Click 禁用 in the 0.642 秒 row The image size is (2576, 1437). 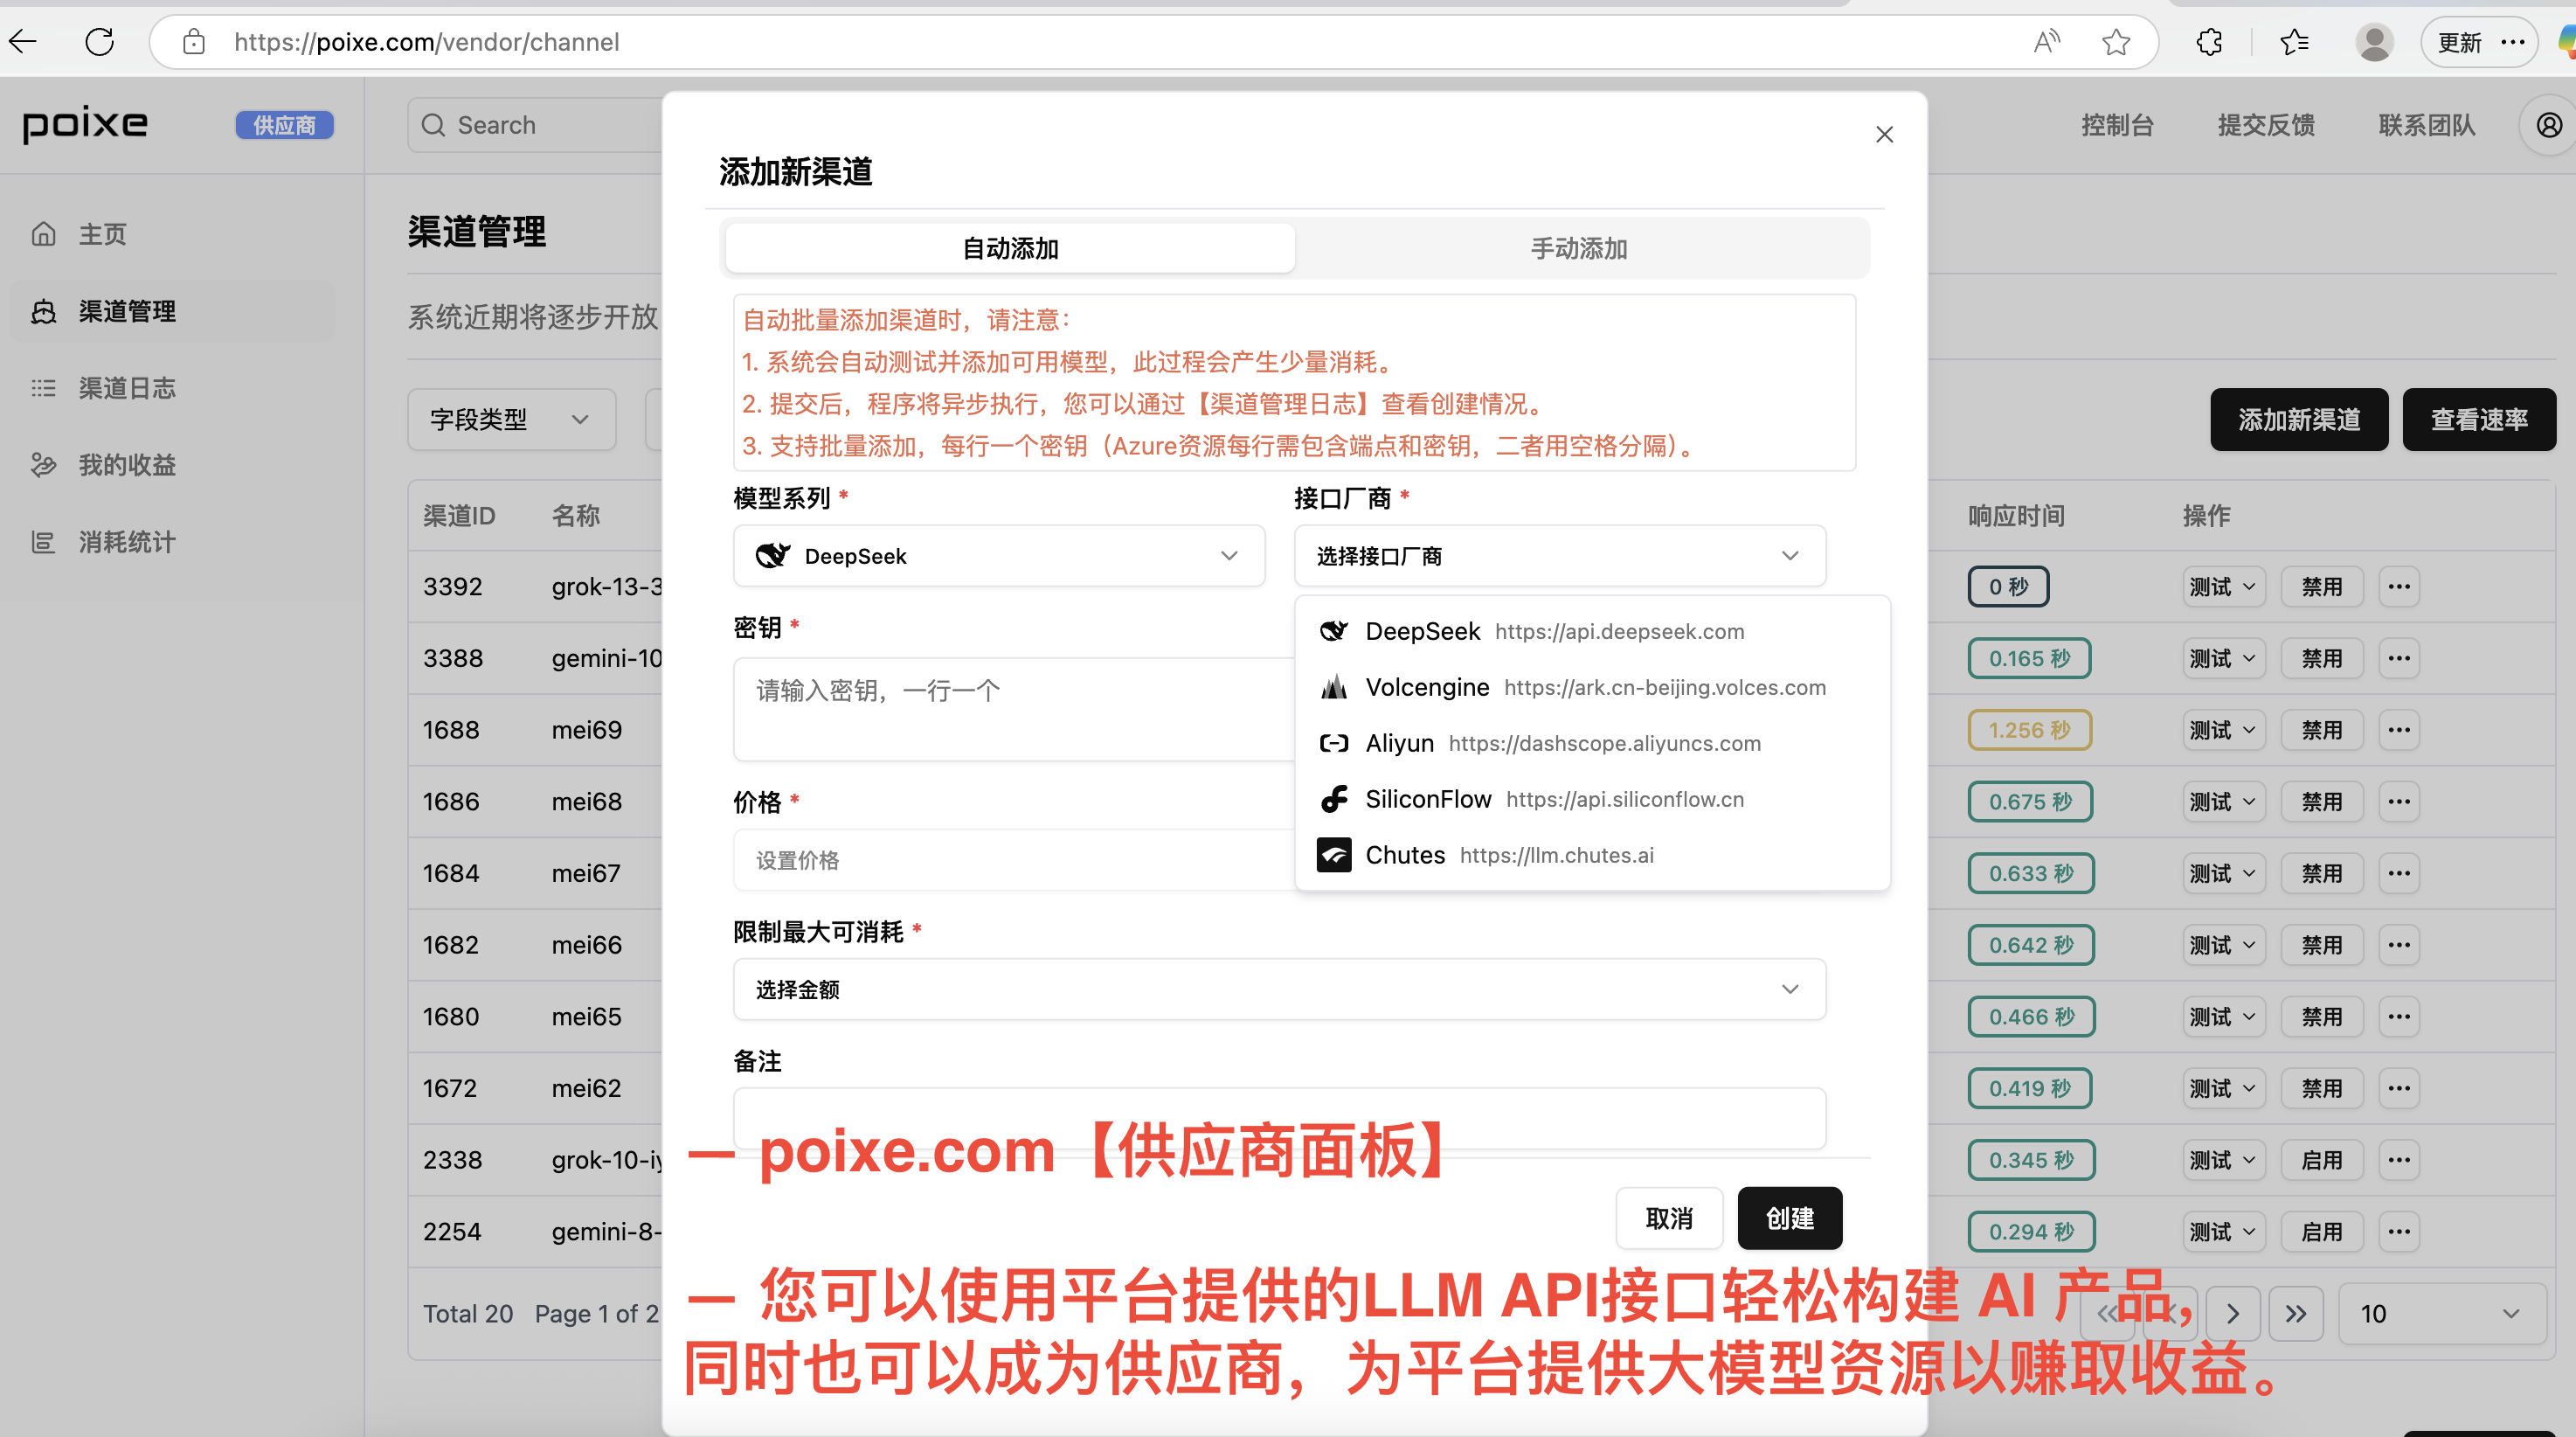tap(2322, 945)
